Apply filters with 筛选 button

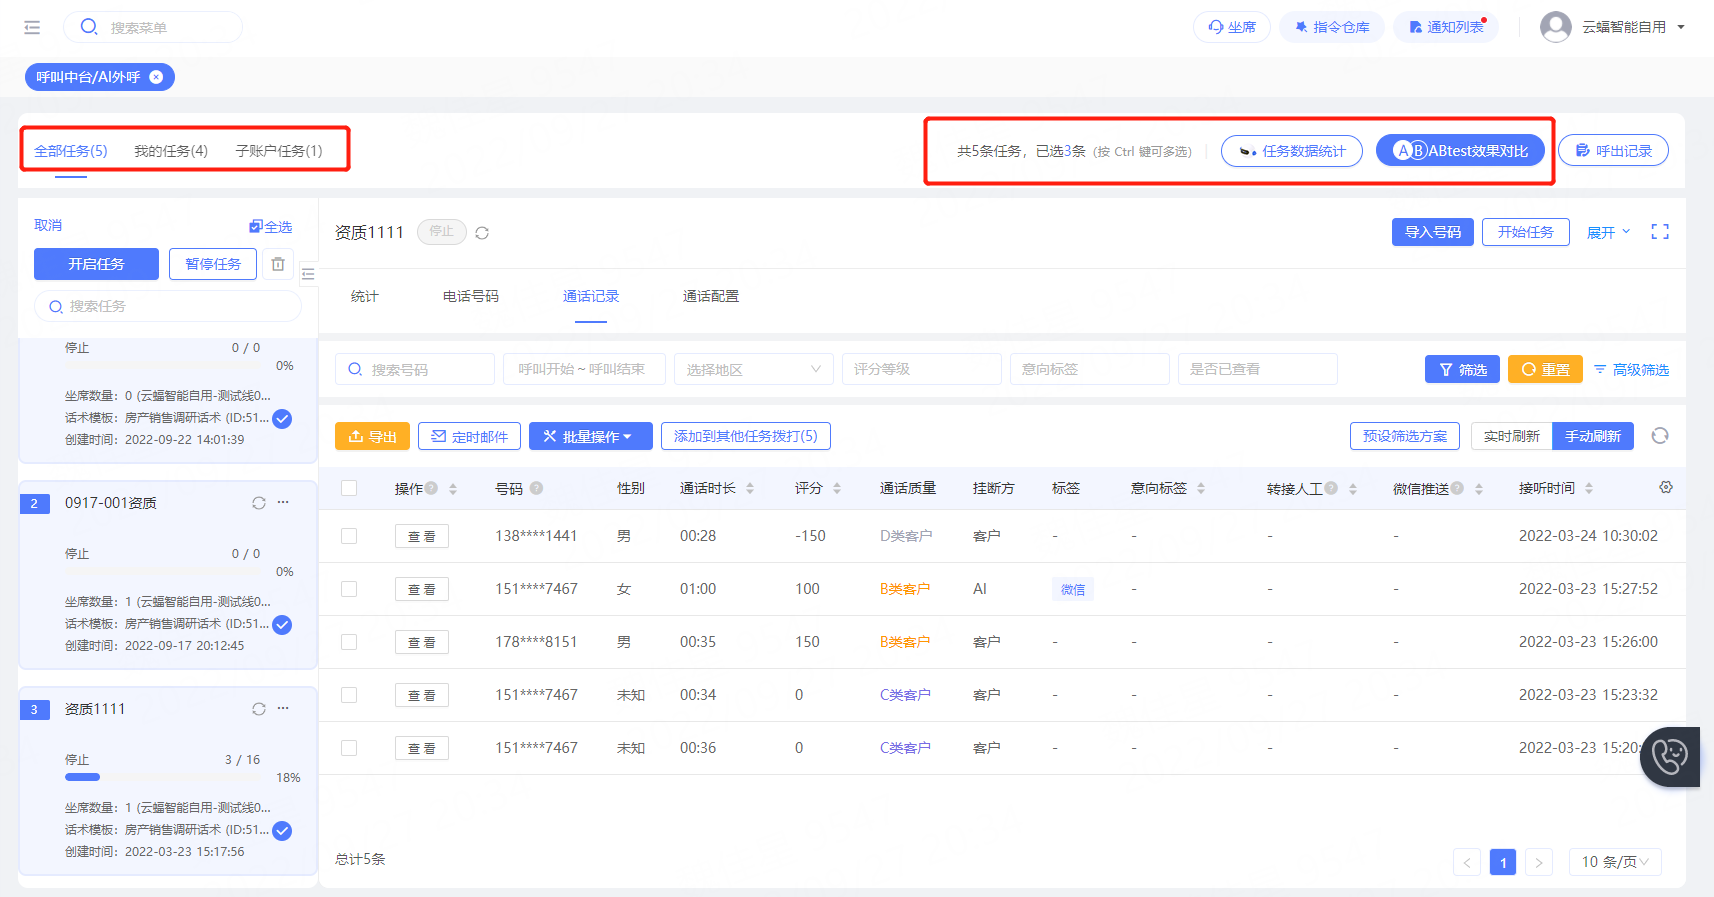pyautogui.click(x=1463, y=369)
